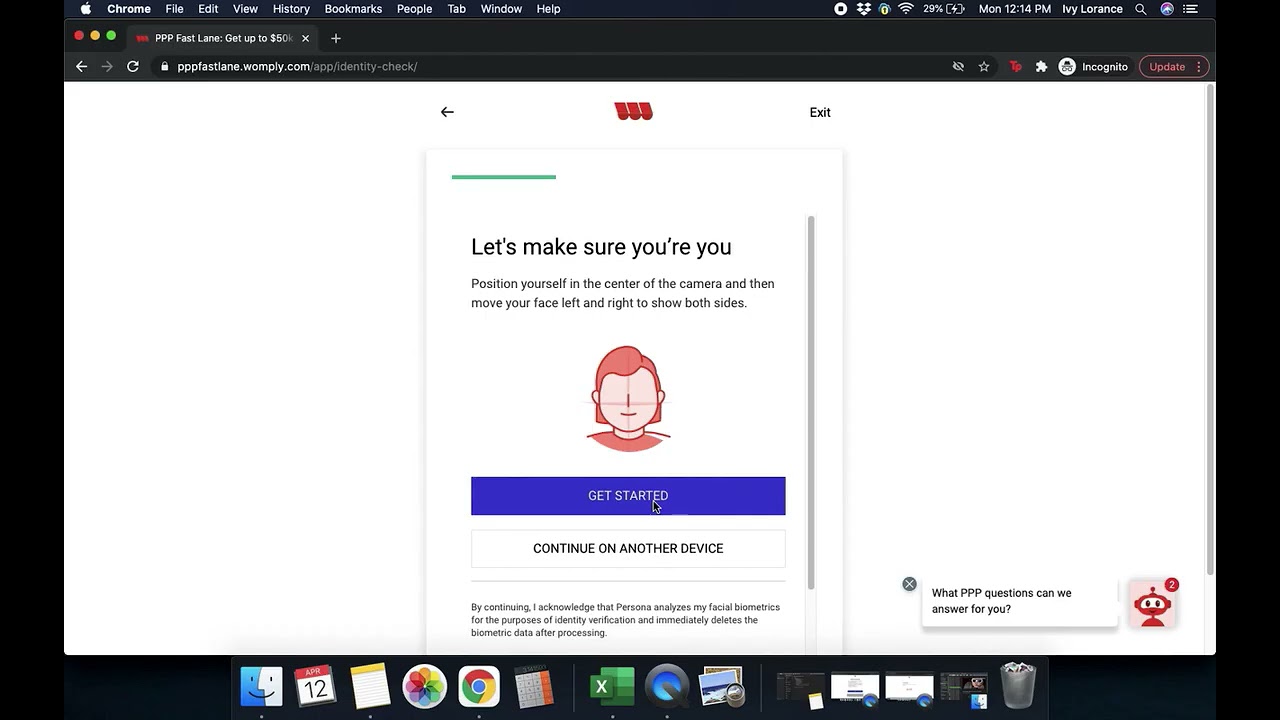Click the Mon 12:14 PM clock

point(1015,9)
